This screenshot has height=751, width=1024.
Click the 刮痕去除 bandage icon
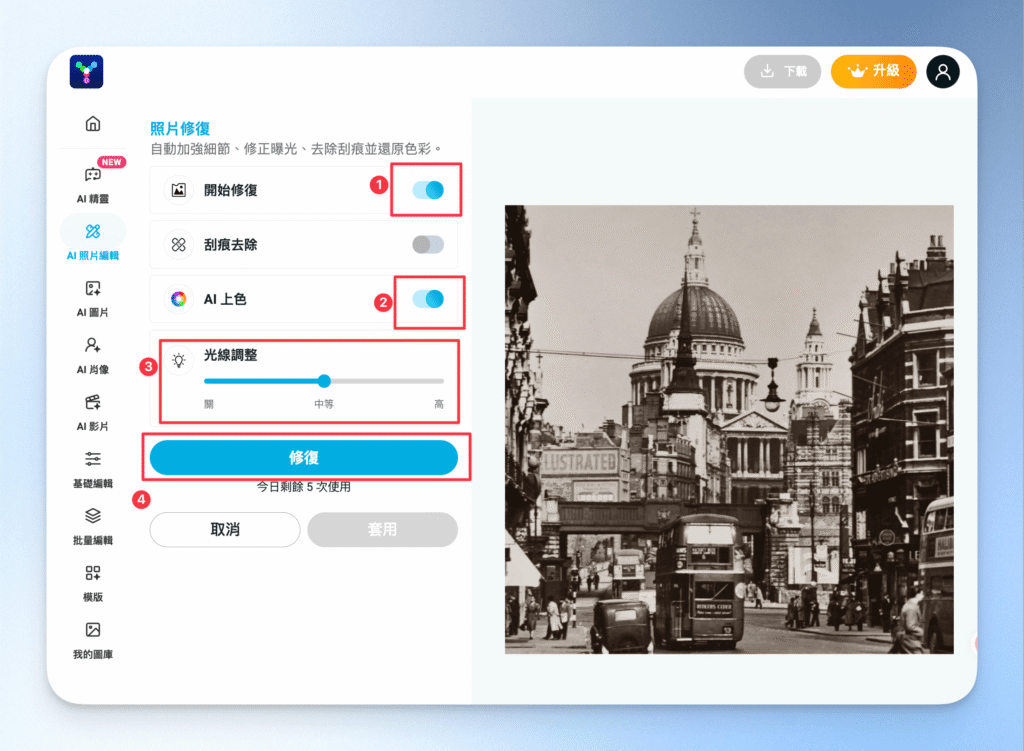coord(178,245)
